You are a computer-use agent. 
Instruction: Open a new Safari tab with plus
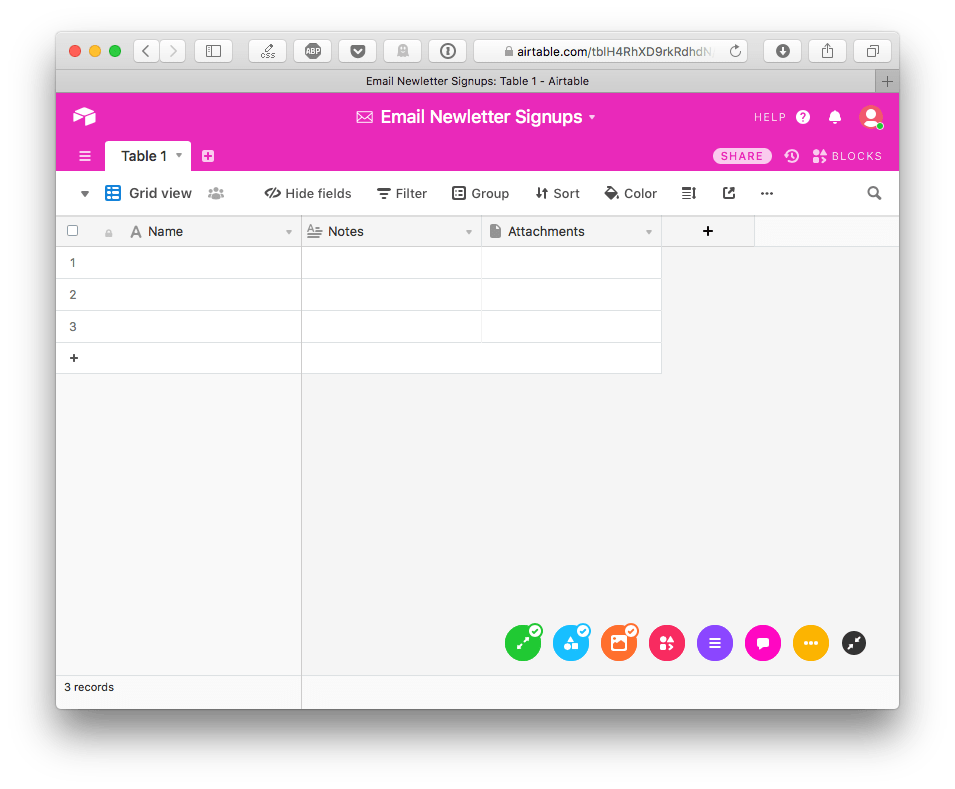(887, 81)
